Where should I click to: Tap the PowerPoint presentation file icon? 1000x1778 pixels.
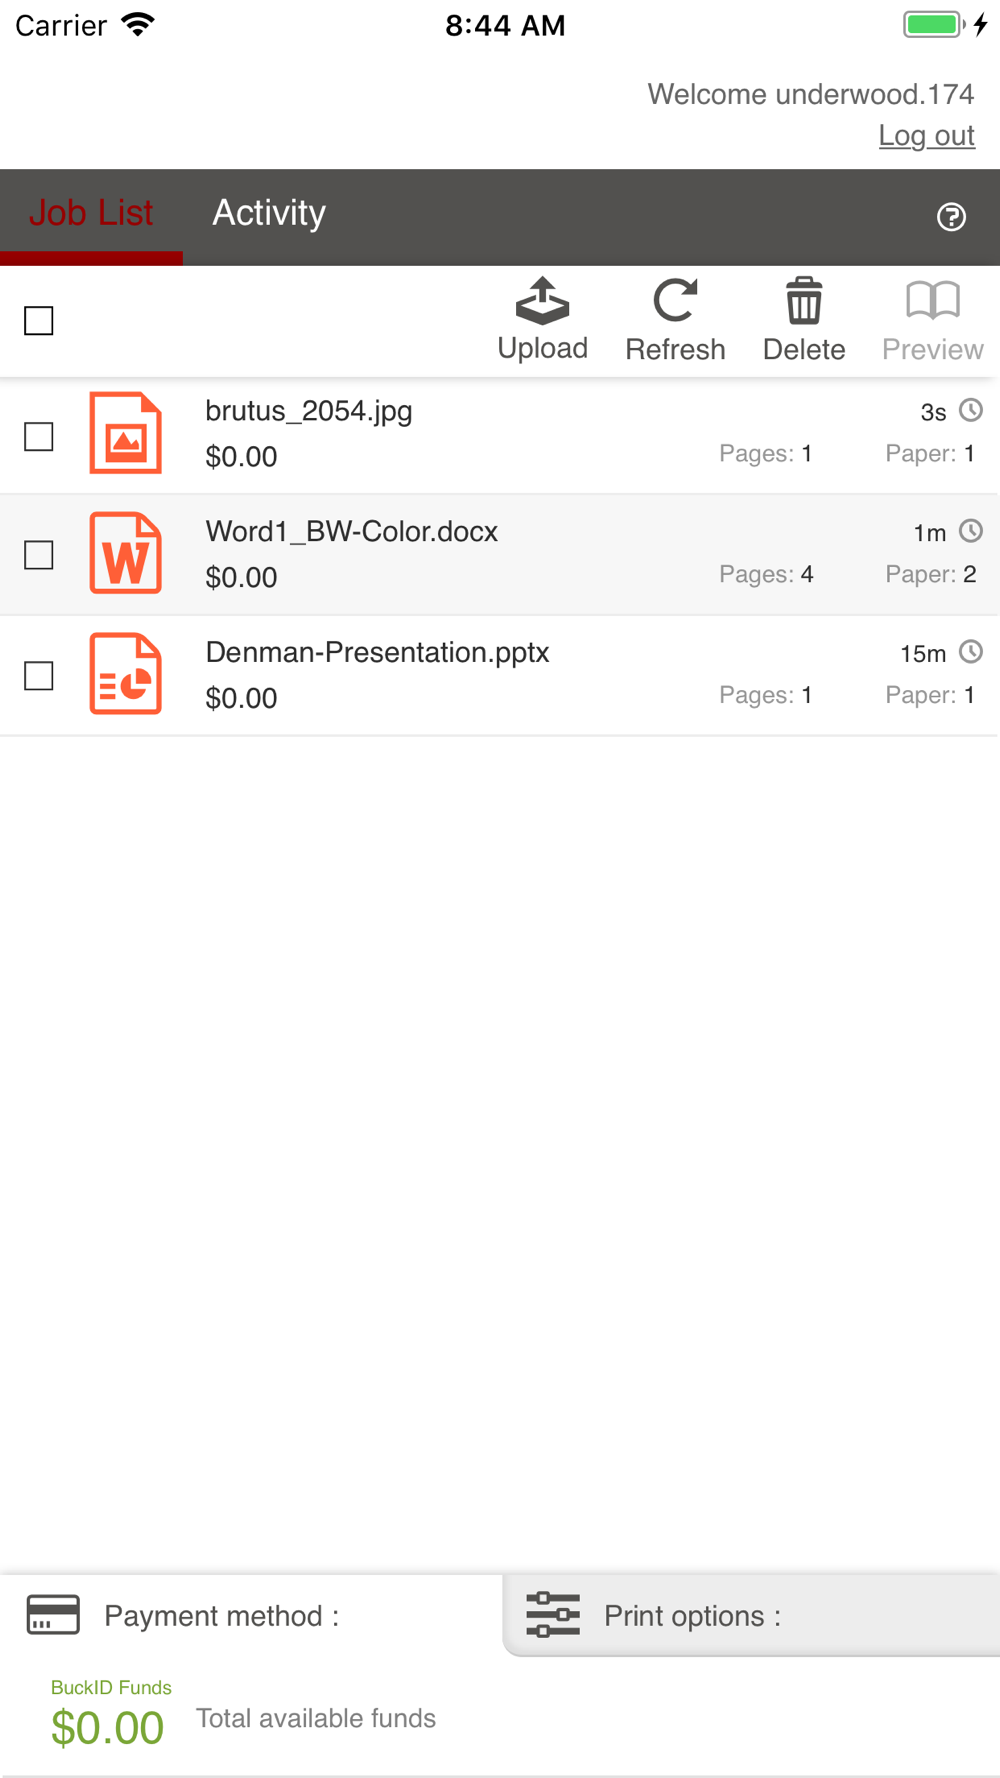[125, 674]
